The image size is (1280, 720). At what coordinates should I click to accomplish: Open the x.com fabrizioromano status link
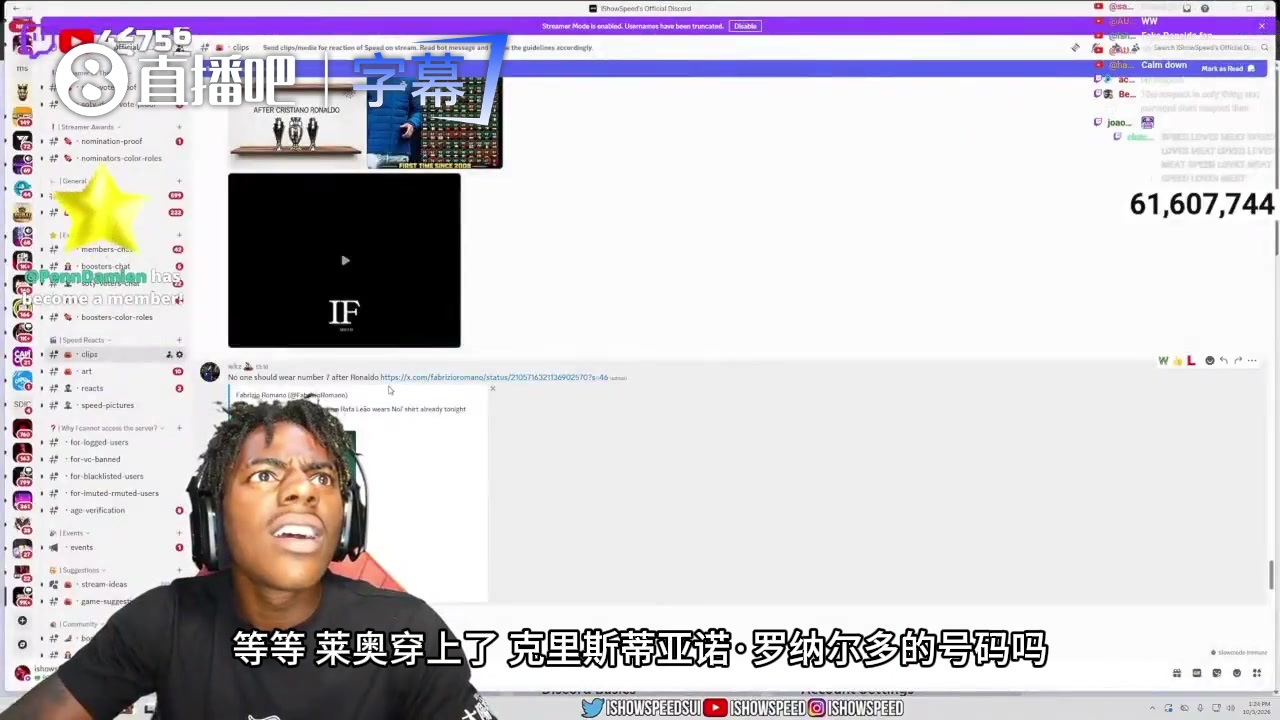coord(494,378)
